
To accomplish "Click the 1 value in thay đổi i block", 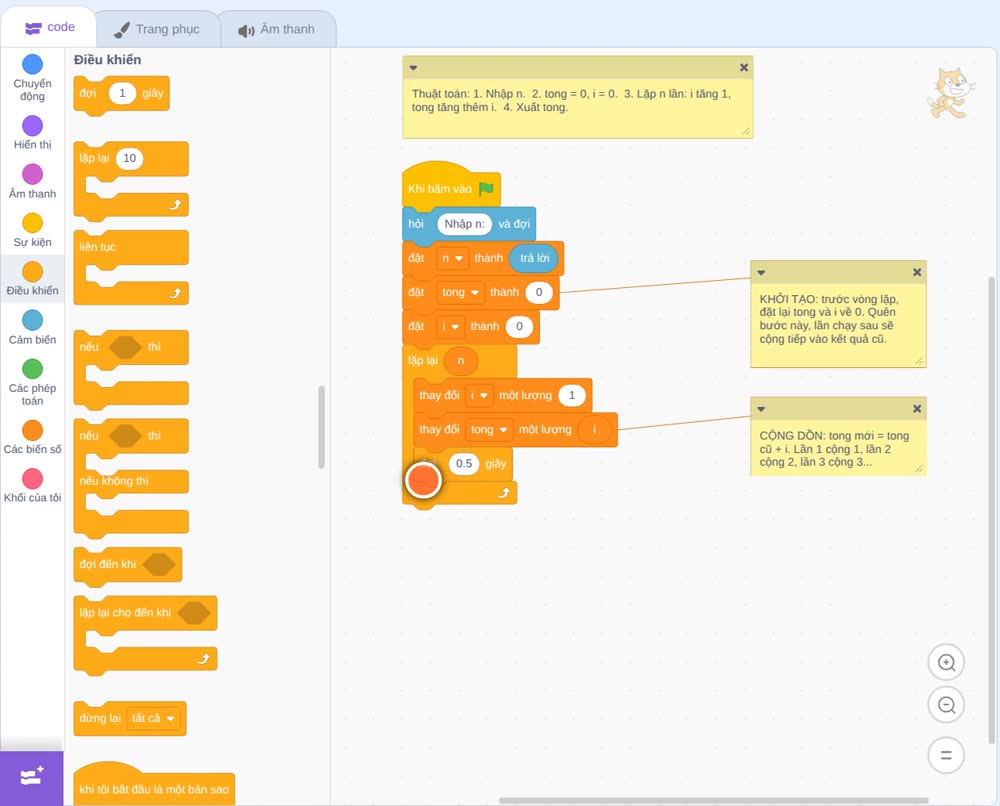I will click(572, 395).
